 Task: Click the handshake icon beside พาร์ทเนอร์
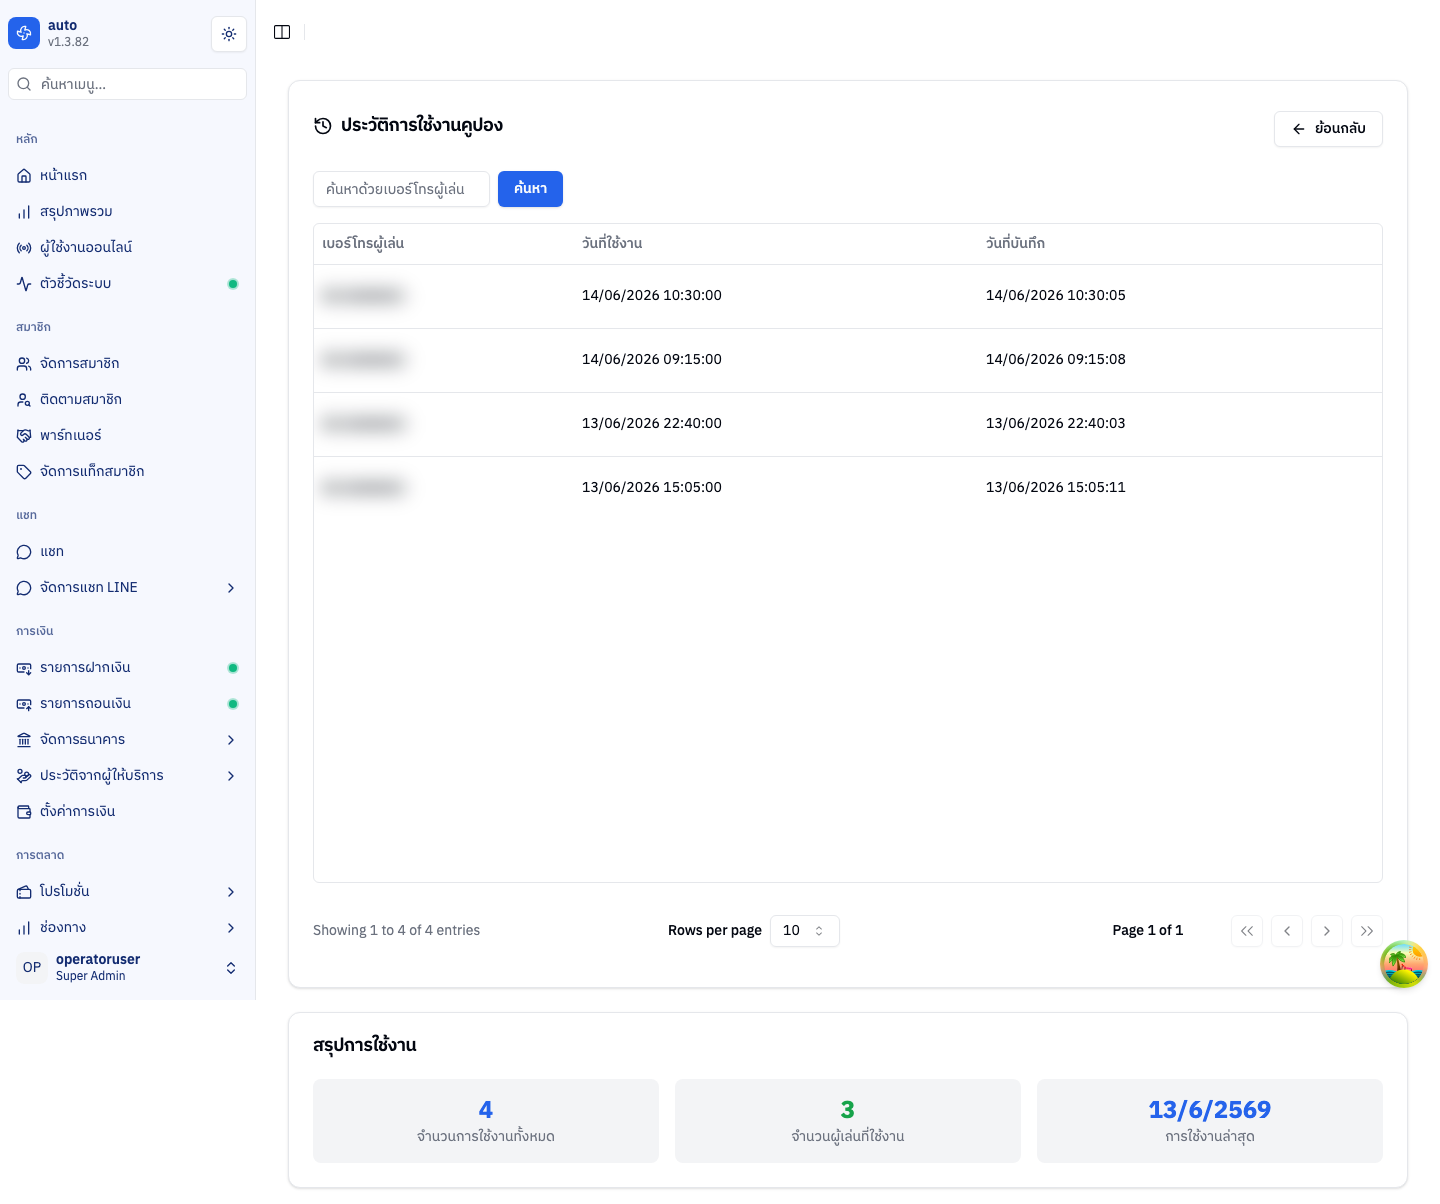(24, 436)
